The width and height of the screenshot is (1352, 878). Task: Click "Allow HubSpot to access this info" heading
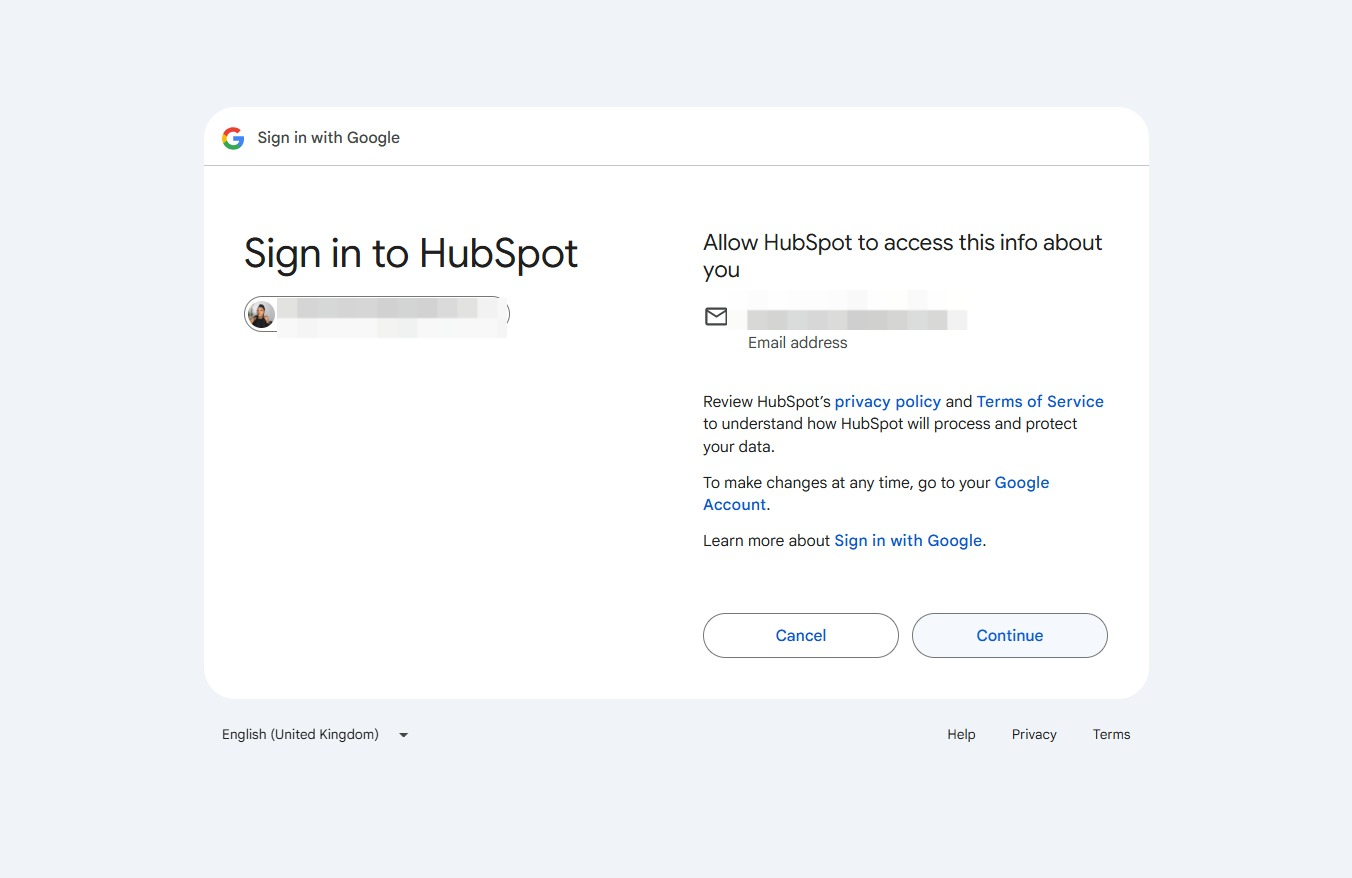tap(903, 256)
